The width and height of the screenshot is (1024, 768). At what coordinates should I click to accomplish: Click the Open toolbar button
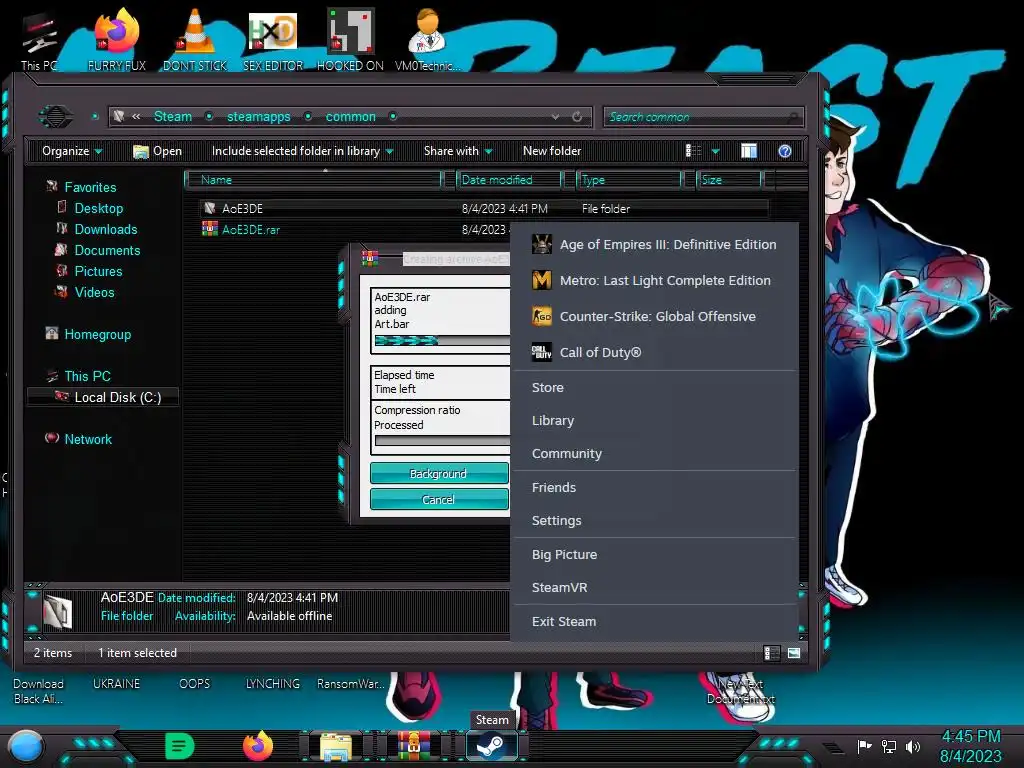(x=157, y=151)
